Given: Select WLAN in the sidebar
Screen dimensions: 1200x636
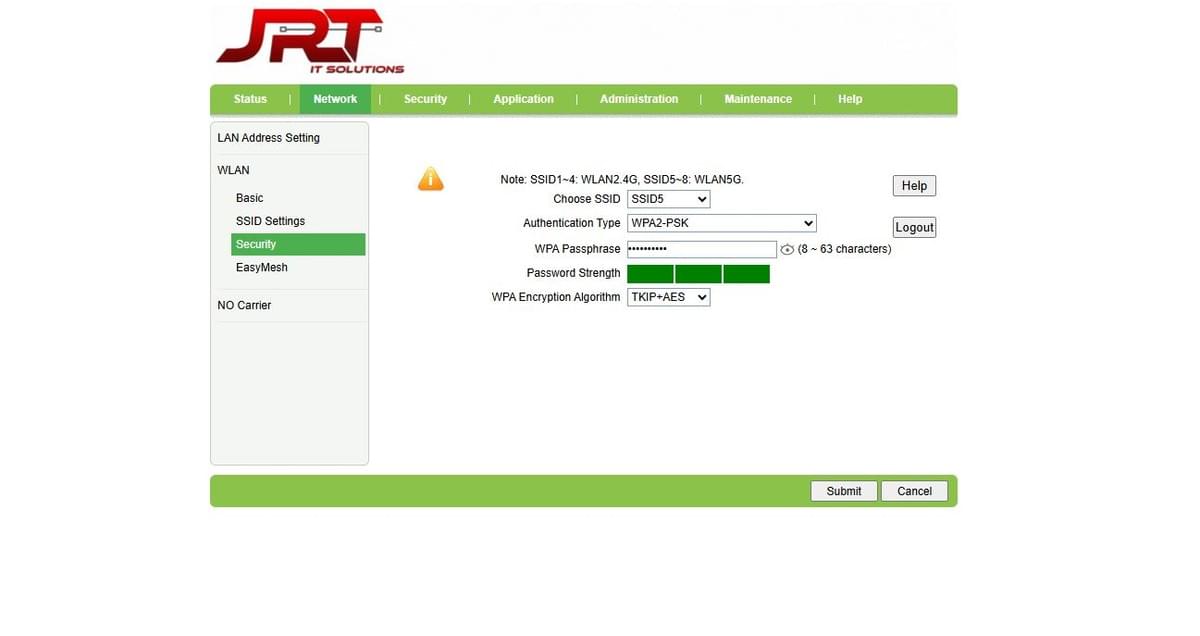Looking at the screenshot, I should tap(234, 170).
